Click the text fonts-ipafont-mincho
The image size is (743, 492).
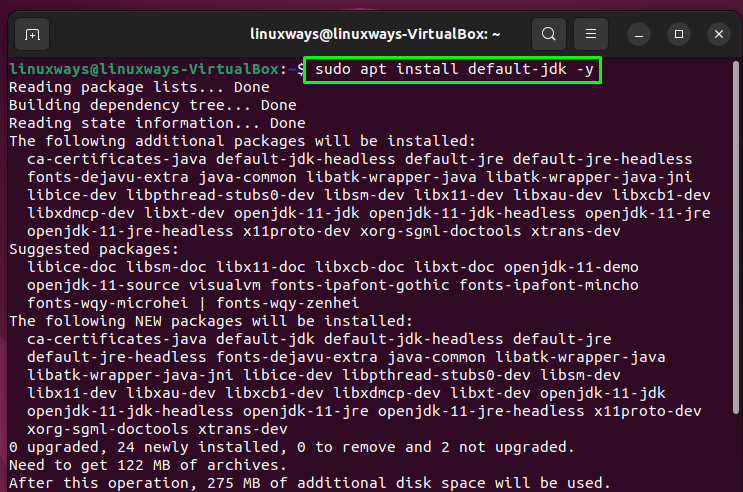point(549,285)
